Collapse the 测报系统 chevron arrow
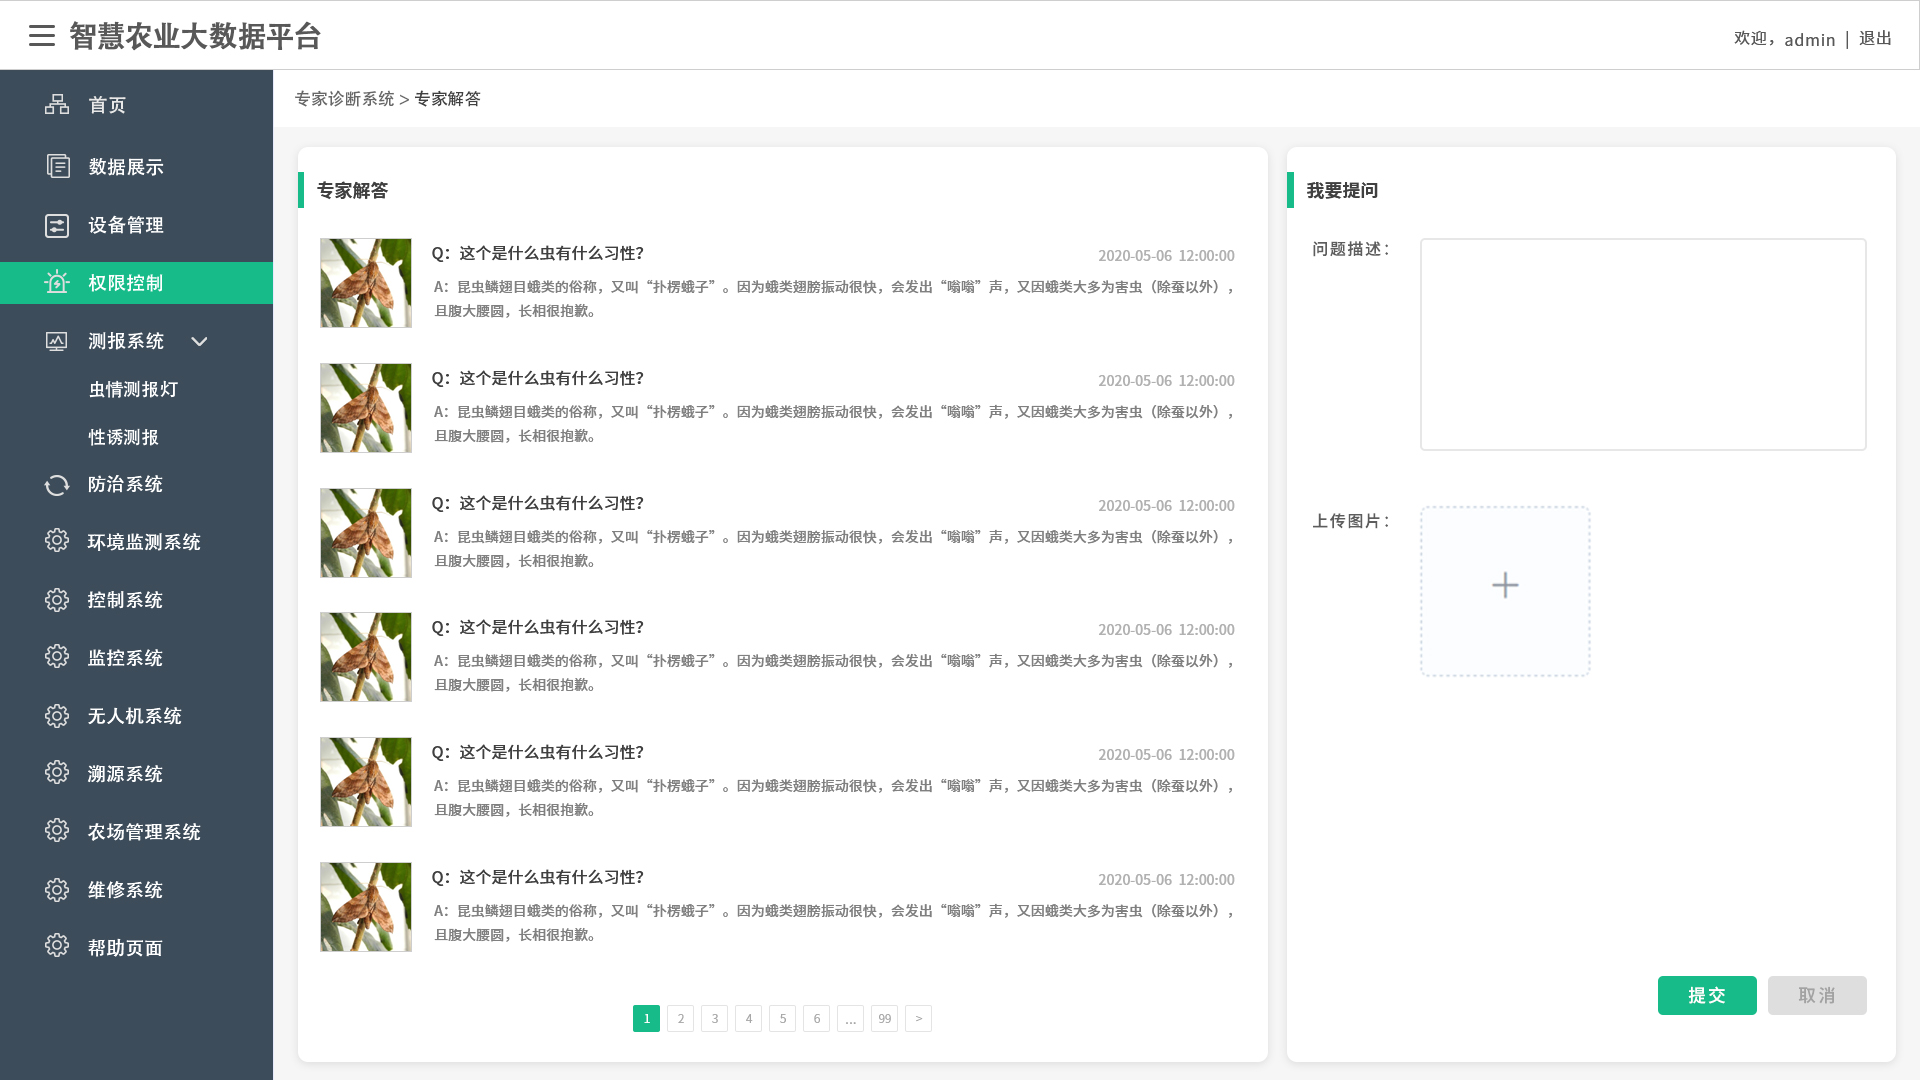The image size is (1920, 1080). pyautogui.click(x=199, y=342)
